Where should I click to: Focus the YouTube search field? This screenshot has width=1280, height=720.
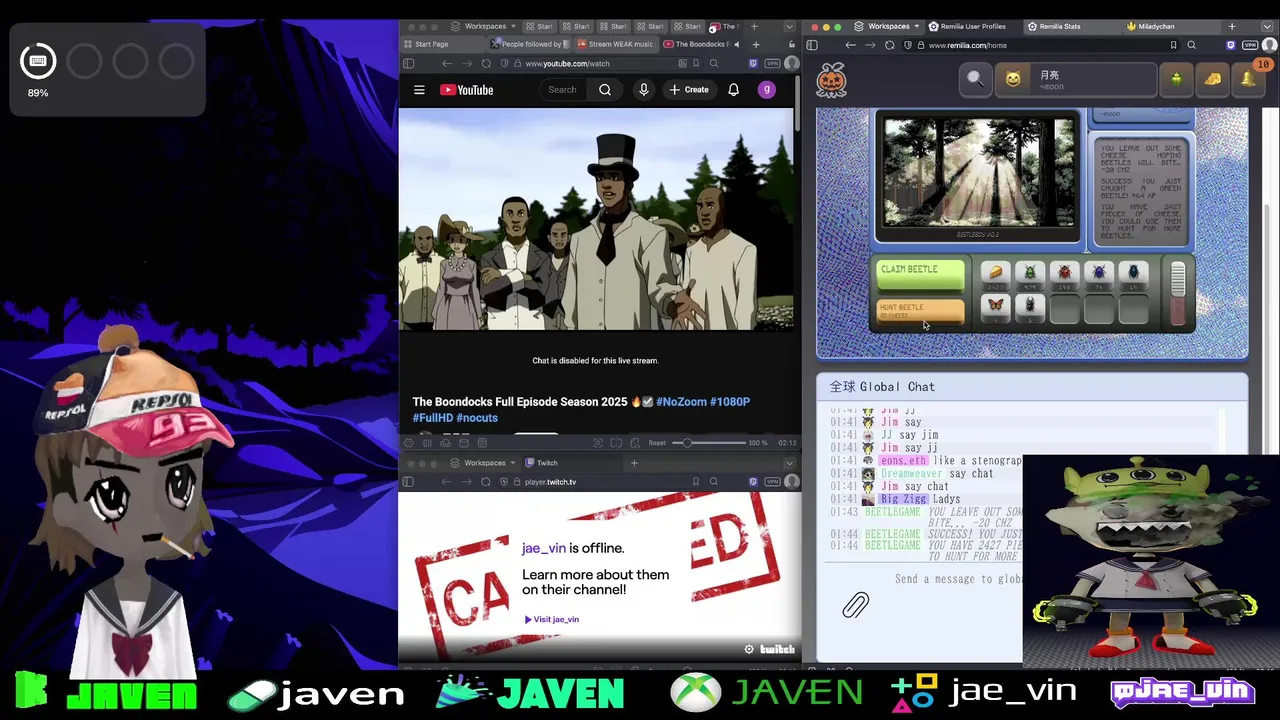[x=562, y=90]
